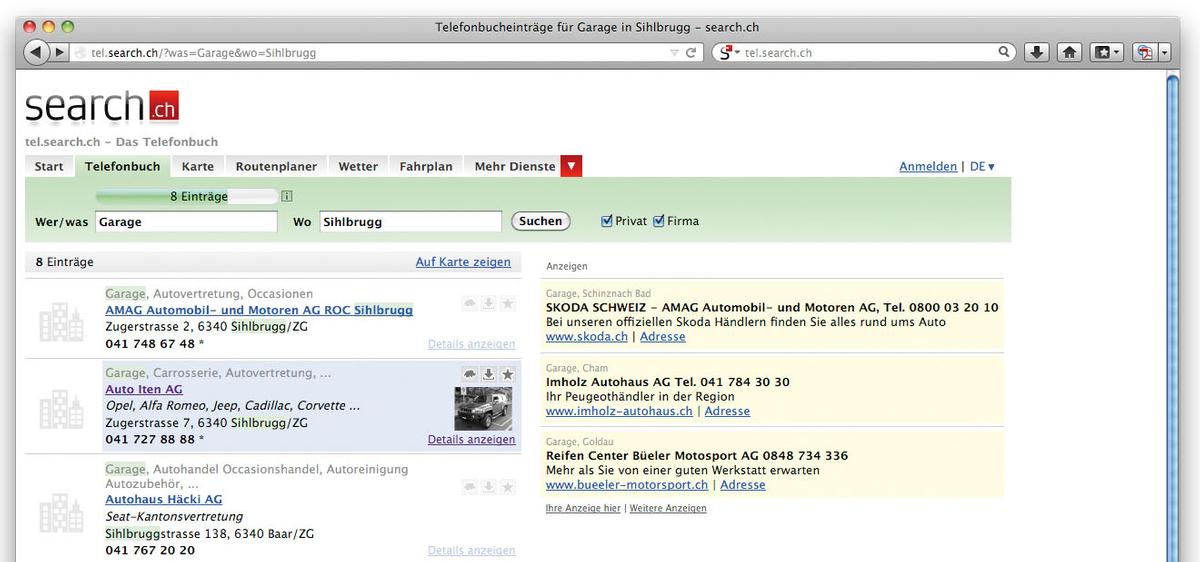1200x562 pixels.
Task: Favorite Auto Iten AG with the star icon
Action: pos(507,374)
